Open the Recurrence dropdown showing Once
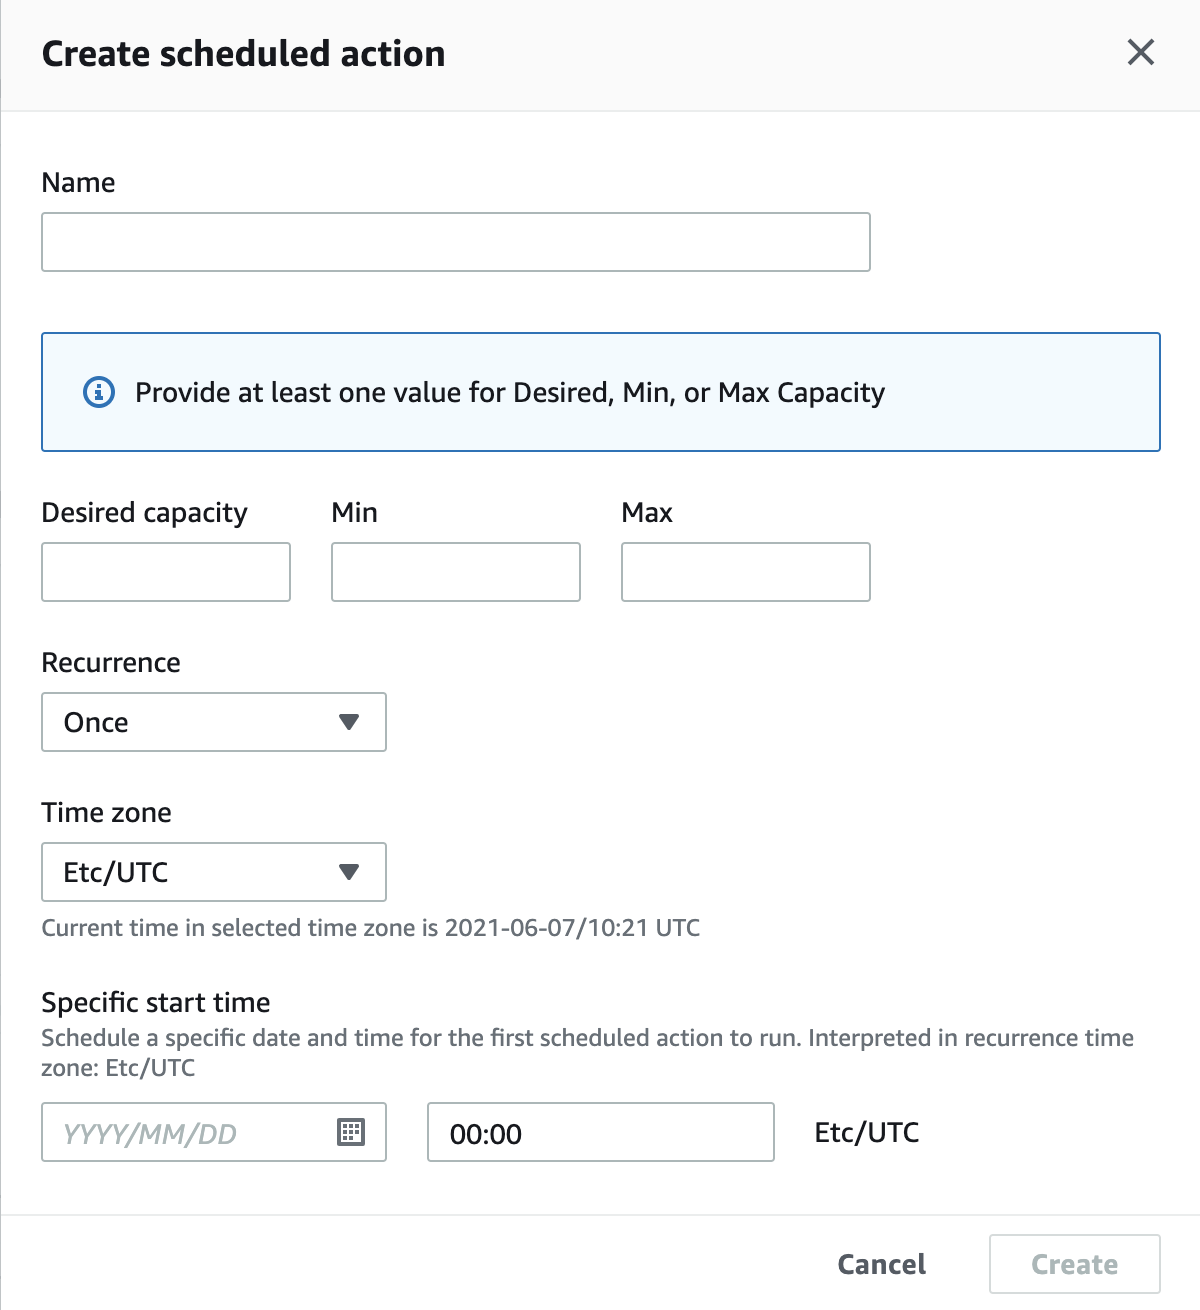Screen dimensions: 1200x1310 pos(214,722)
